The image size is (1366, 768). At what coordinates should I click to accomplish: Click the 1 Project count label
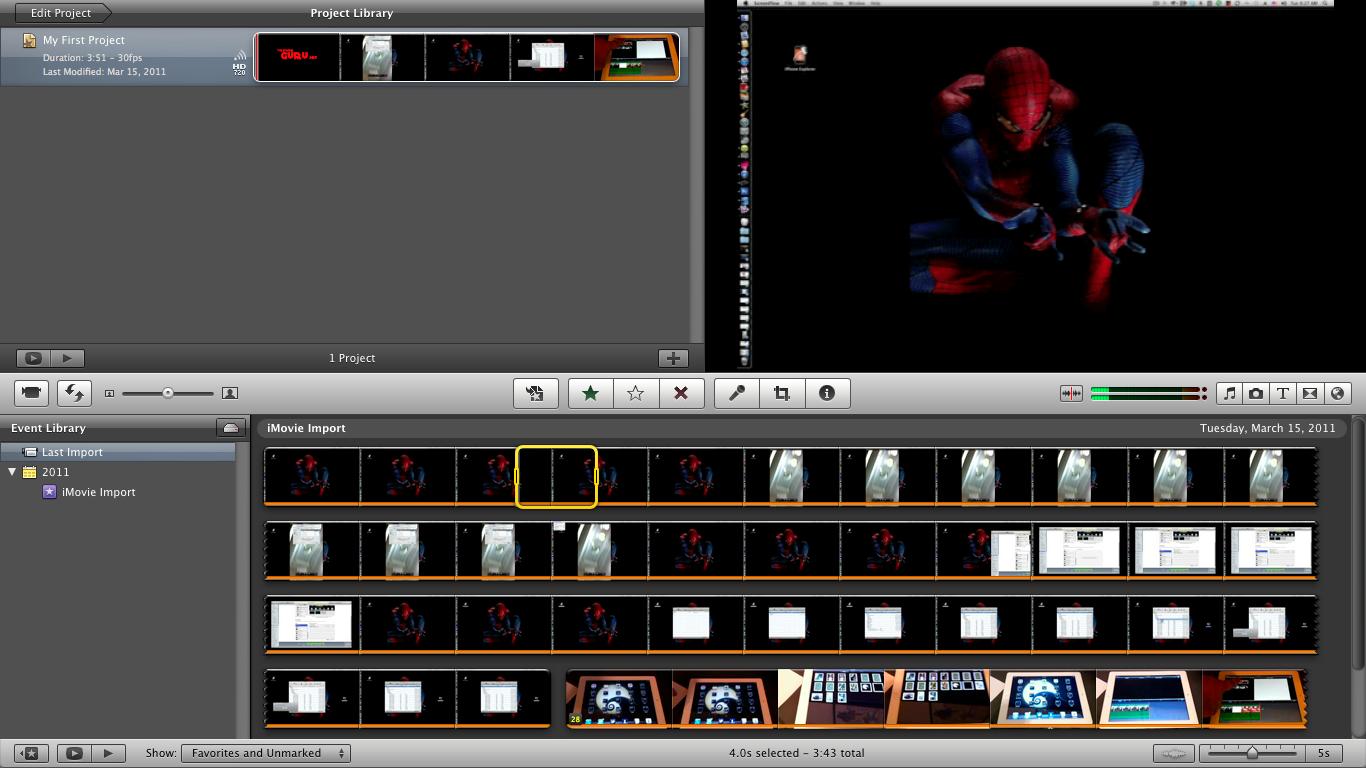tap(352, 358)
